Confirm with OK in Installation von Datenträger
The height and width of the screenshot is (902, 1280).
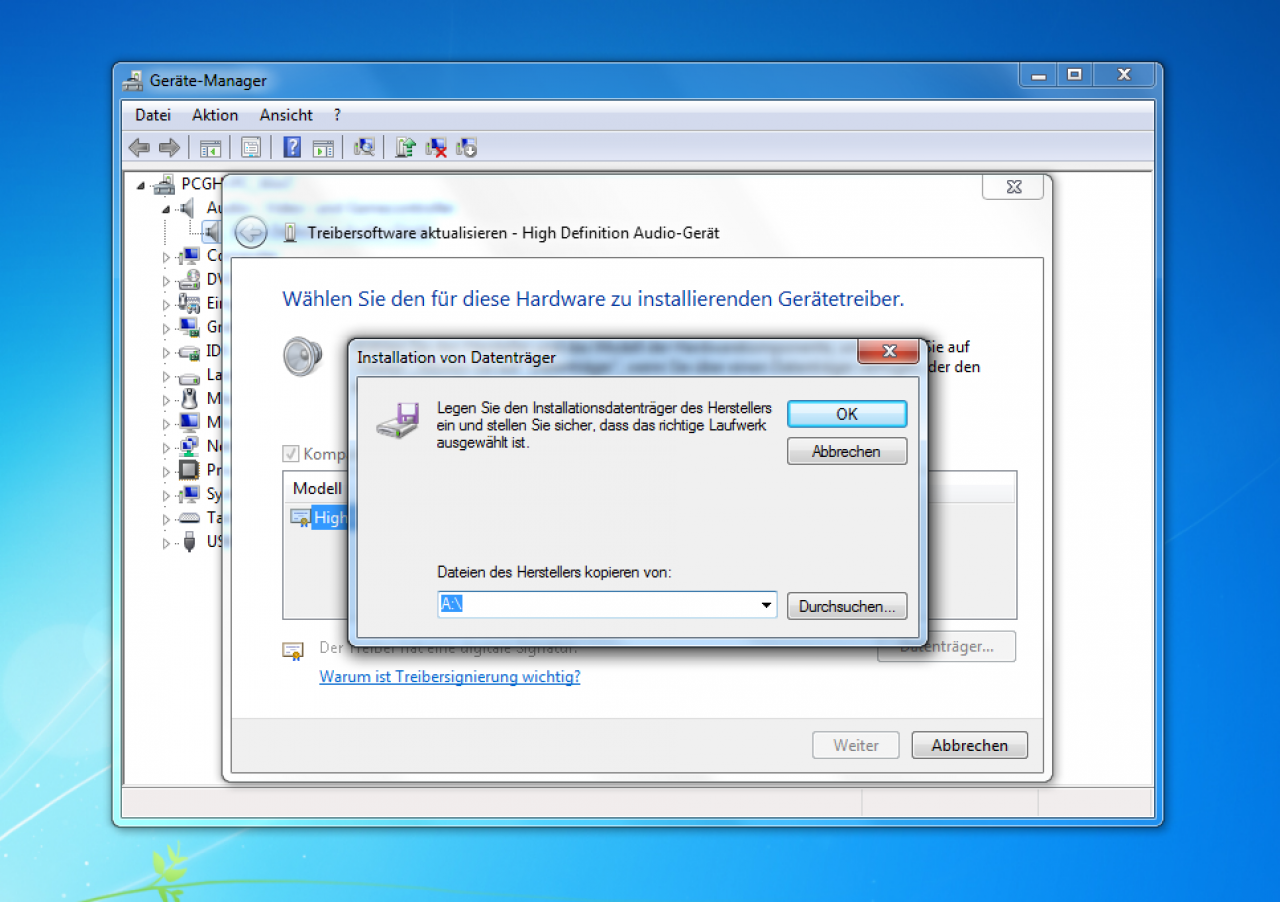click(847, 414)
